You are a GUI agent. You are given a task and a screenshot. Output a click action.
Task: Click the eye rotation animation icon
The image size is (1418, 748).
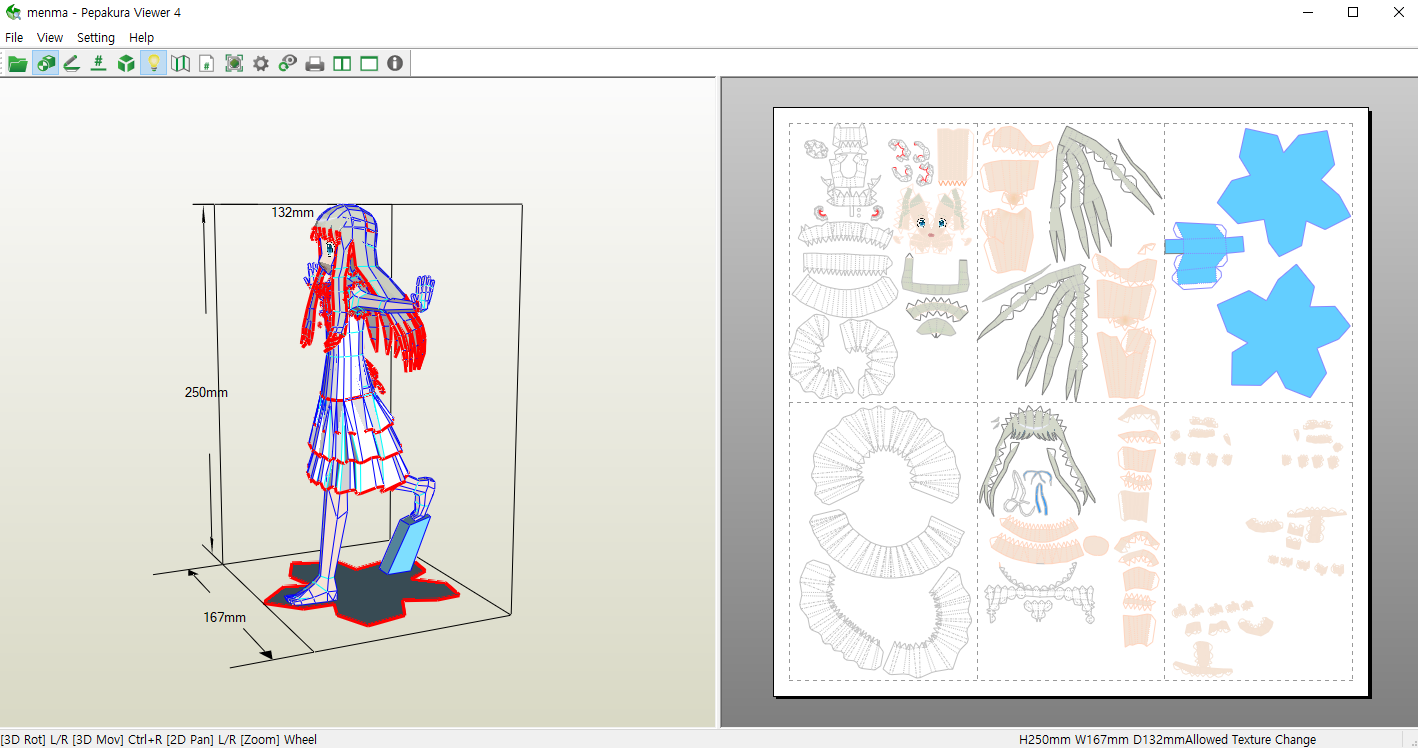288,64
